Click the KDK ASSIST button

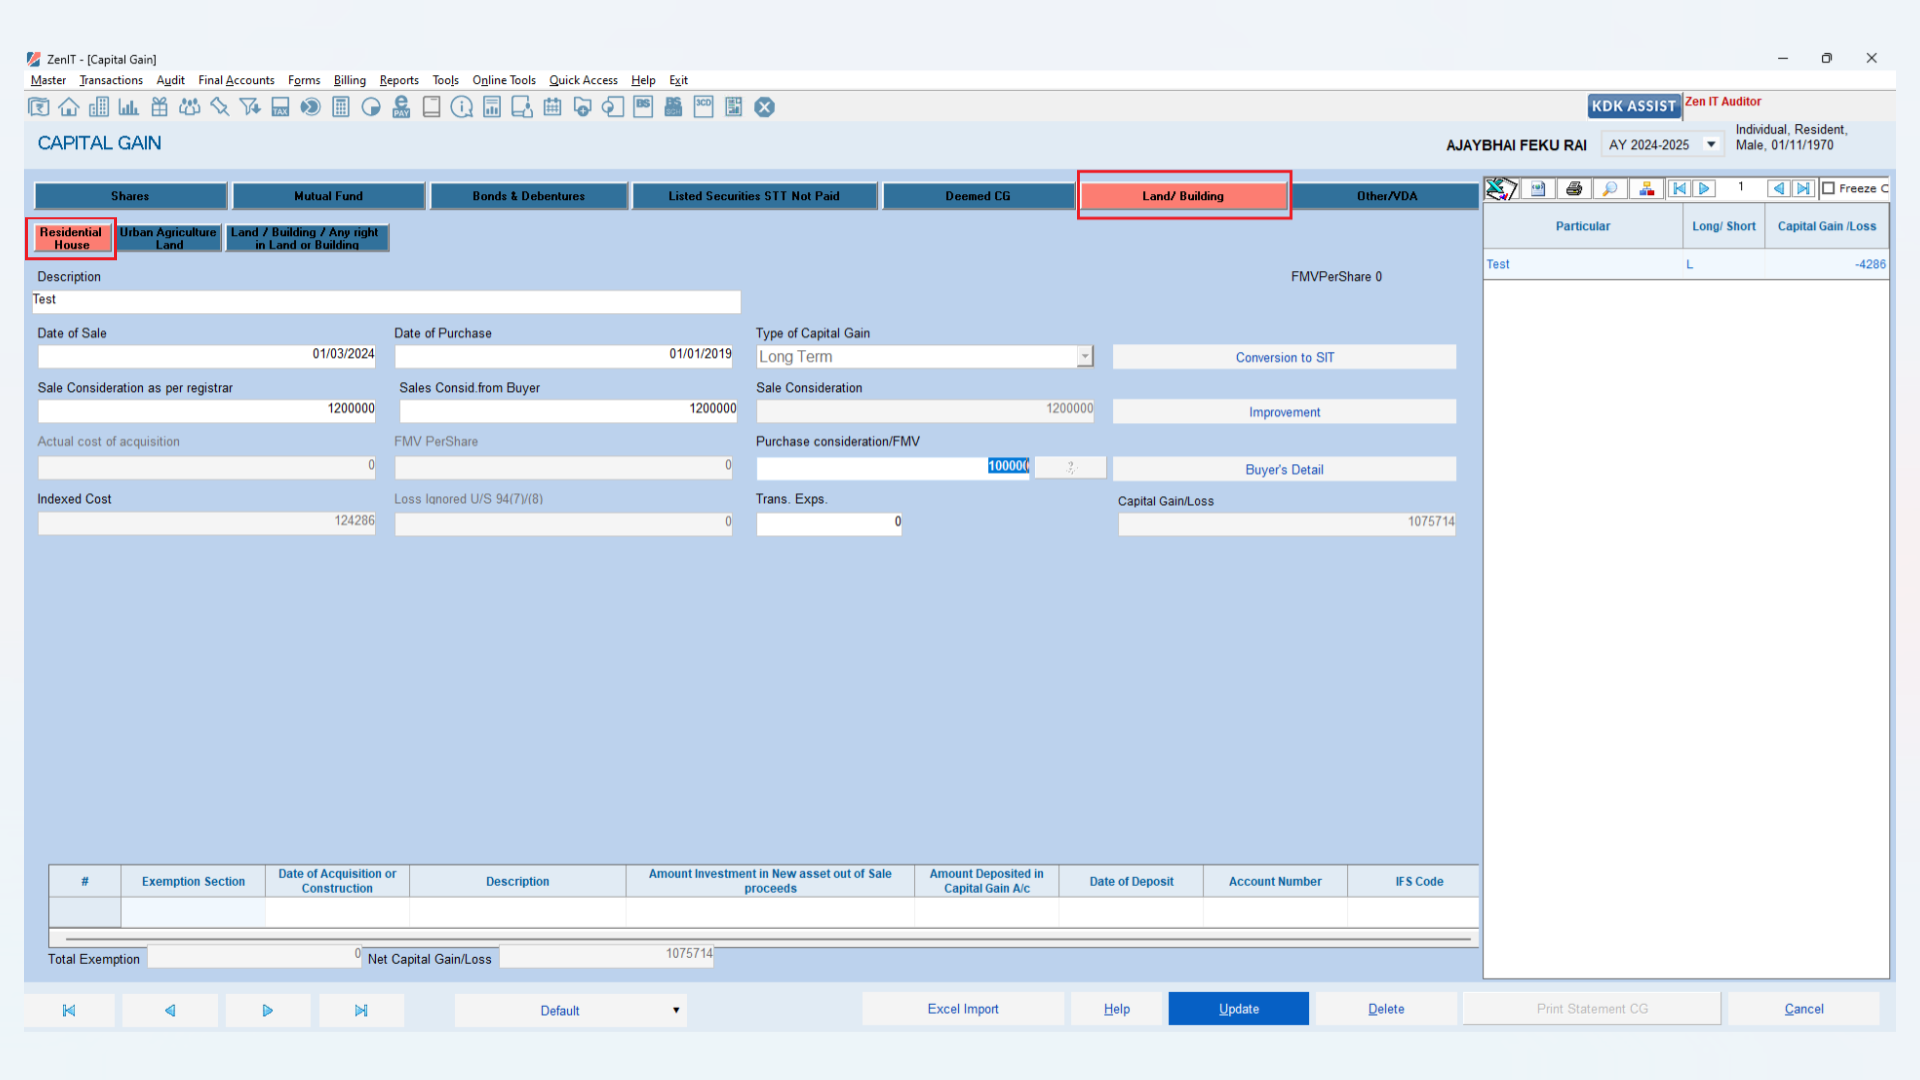coord(1633,106)
